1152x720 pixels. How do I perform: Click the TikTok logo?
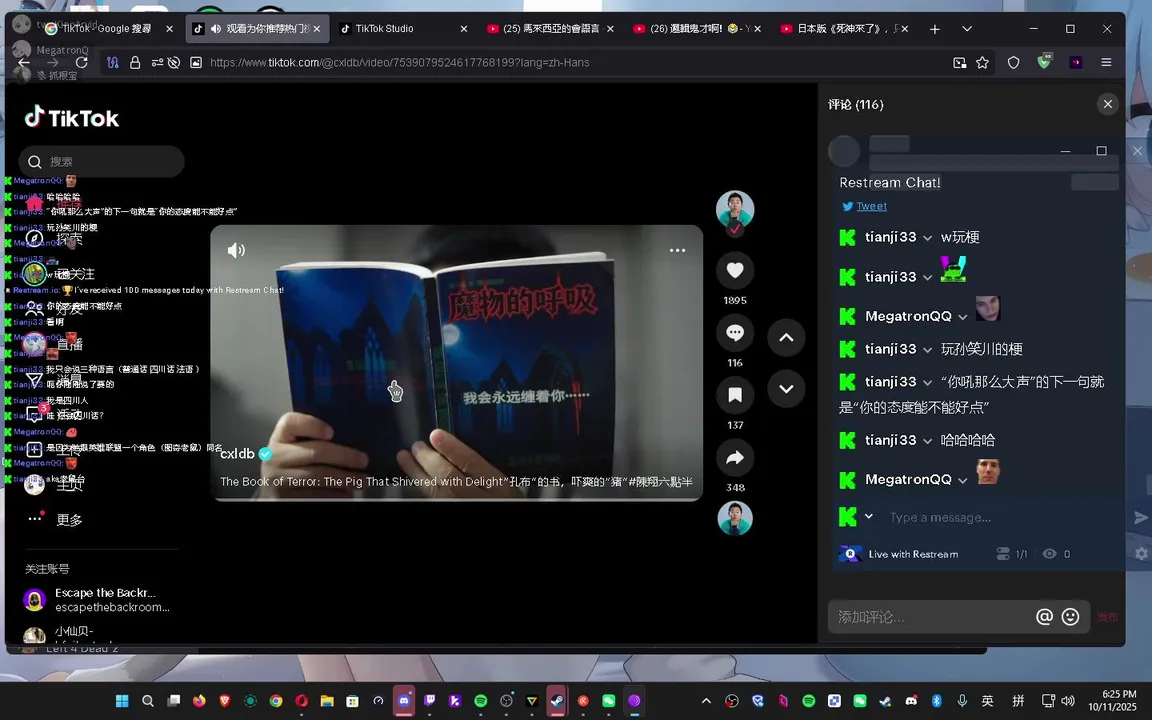click(x=72, y=118)
